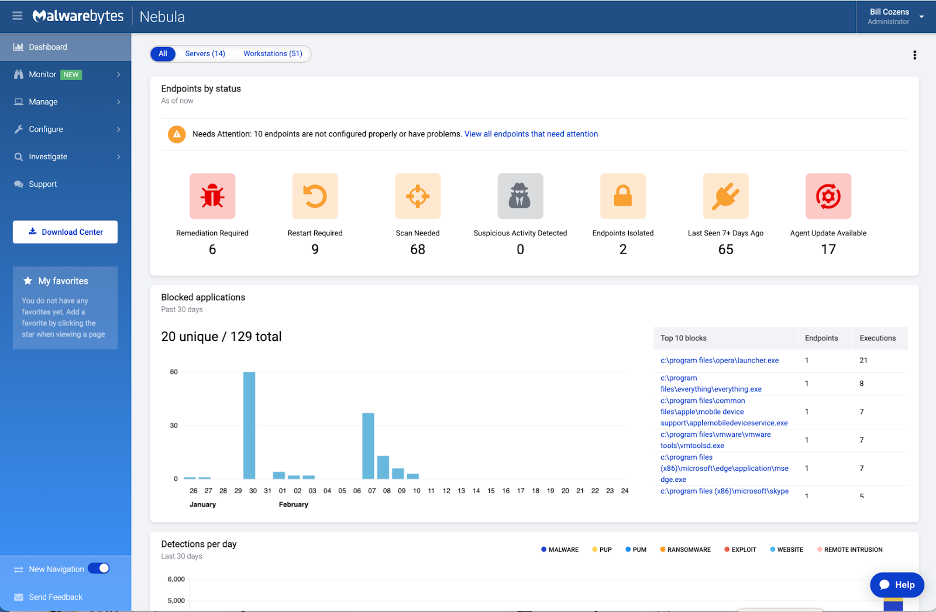The width and height of the screenshot is (936, 612).
Task: Click the Manage laptop icon
Action: pyautogui.click(x=19, y=102)
